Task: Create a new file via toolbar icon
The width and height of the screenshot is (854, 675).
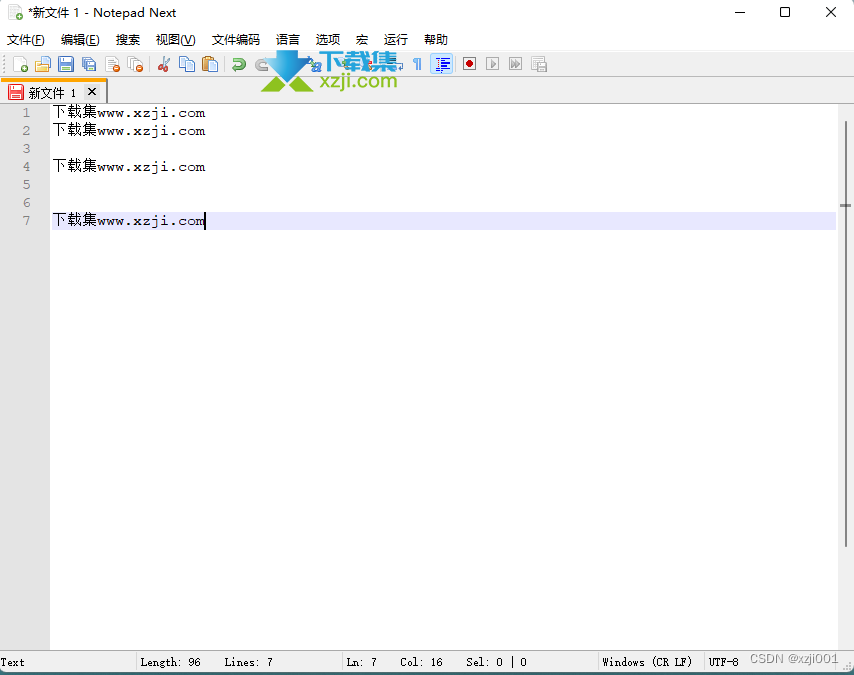Action: pos(20,64)
